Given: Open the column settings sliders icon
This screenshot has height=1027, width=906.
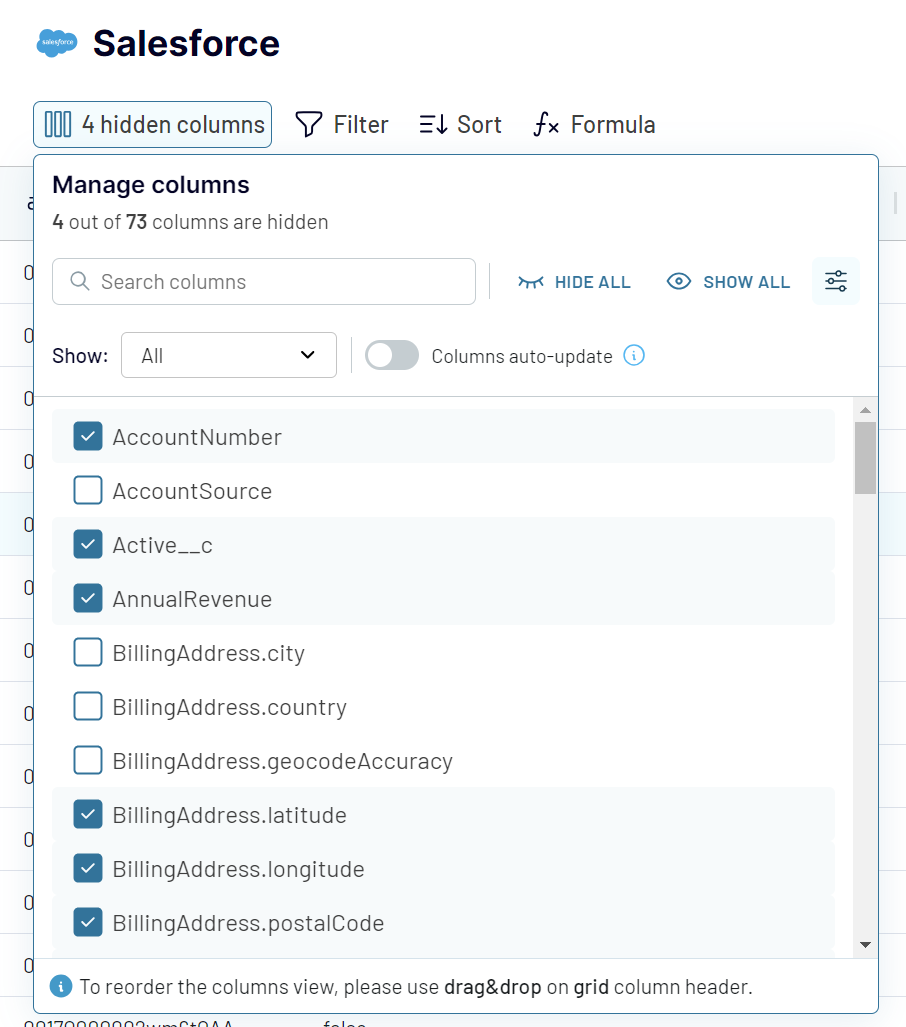Looking at the screenshot, I should pyautogui.click(x=835, y=281).
